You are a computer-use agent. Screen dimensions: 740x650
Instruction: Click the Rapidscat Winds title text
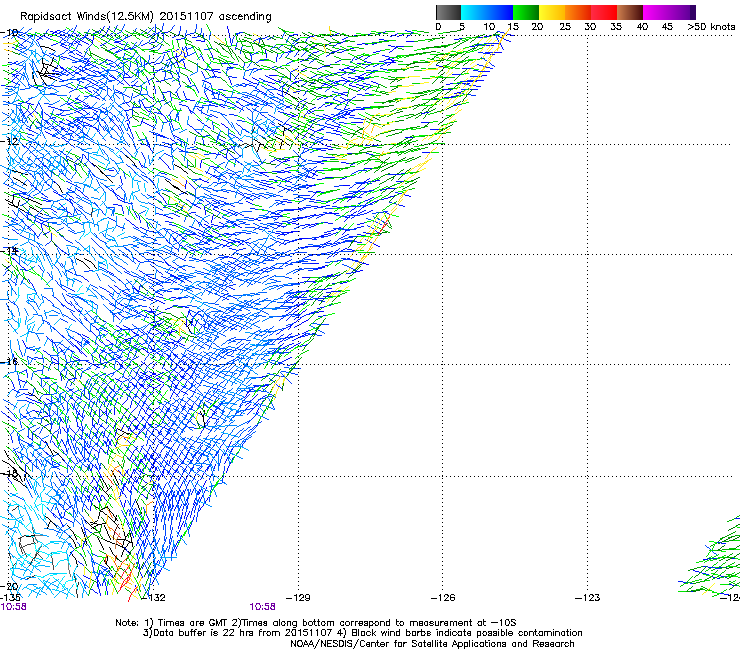tap(146, 17)
